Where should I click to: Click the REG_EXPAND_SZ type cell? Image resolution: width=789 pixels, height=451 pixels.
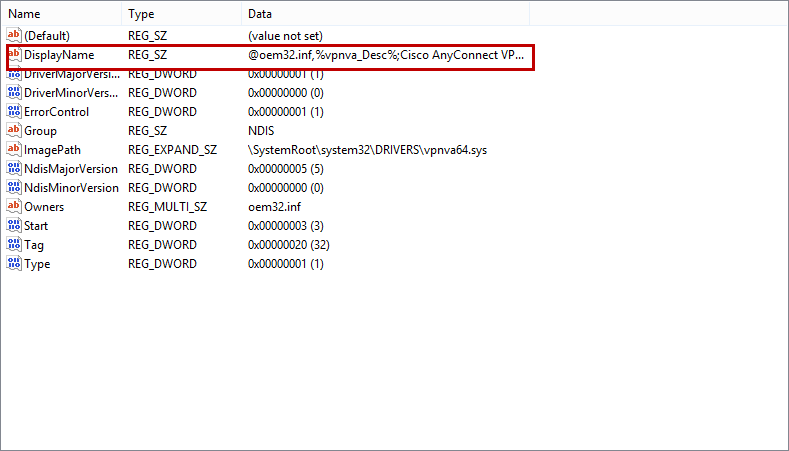(x=173, y=150)
